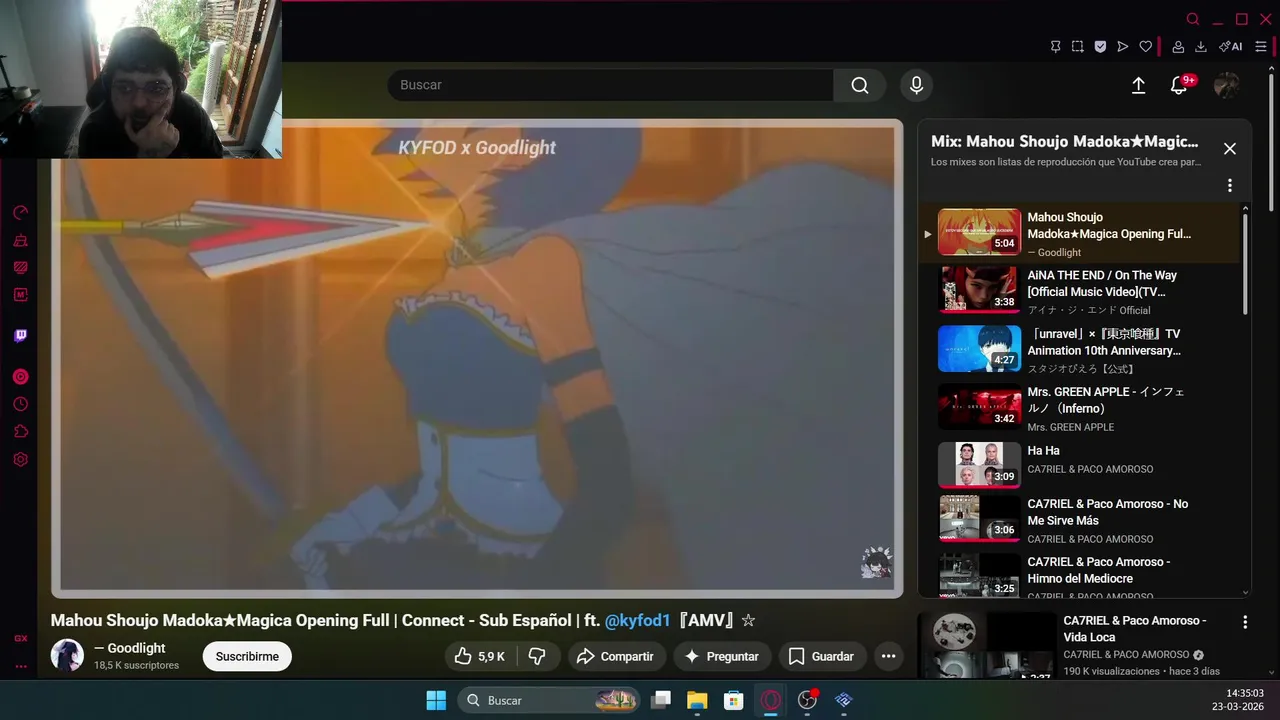This screenshot has height=720, width=1280.
Task: Click the YouTube search field
Action: (610, 85)
